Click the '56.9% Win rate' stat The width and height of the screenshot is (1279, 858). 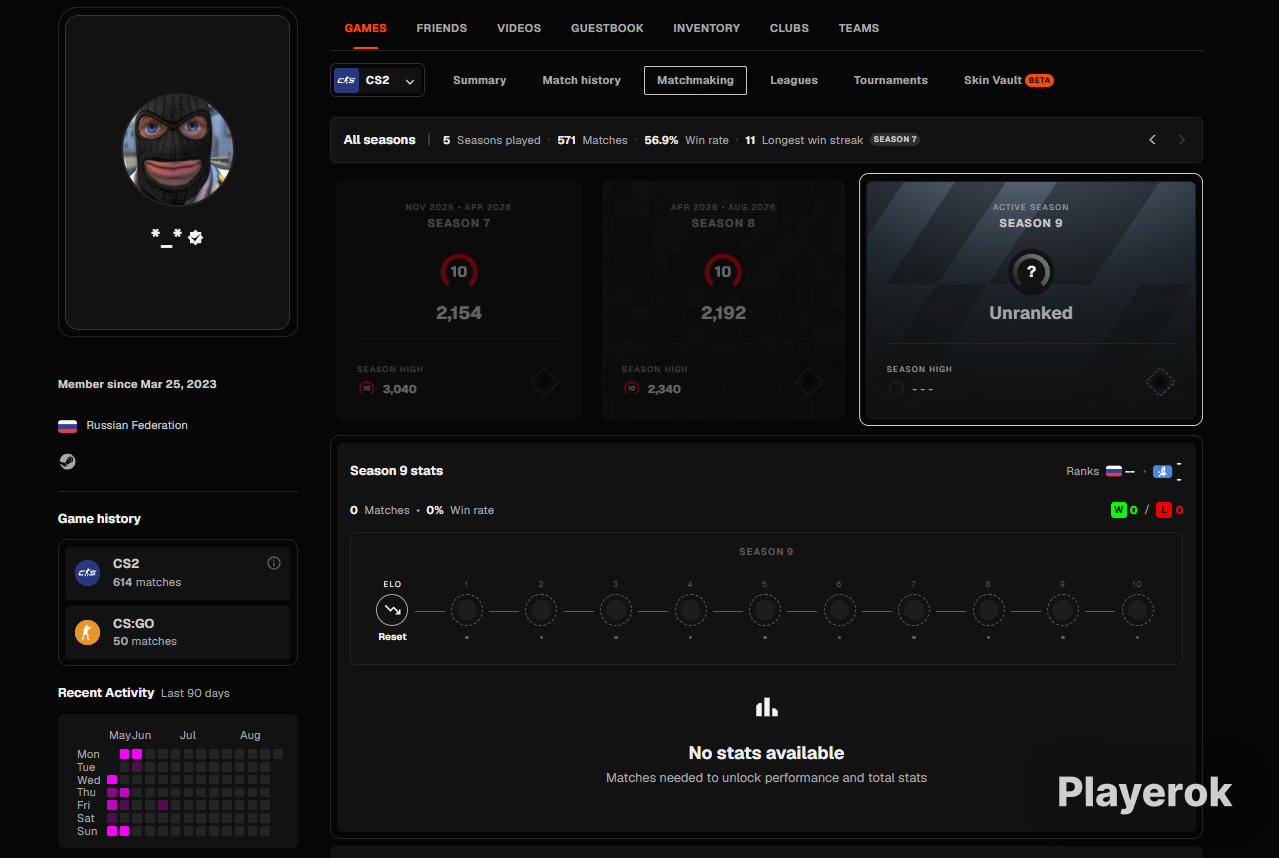pyautogui.click(x=686, y=140)
